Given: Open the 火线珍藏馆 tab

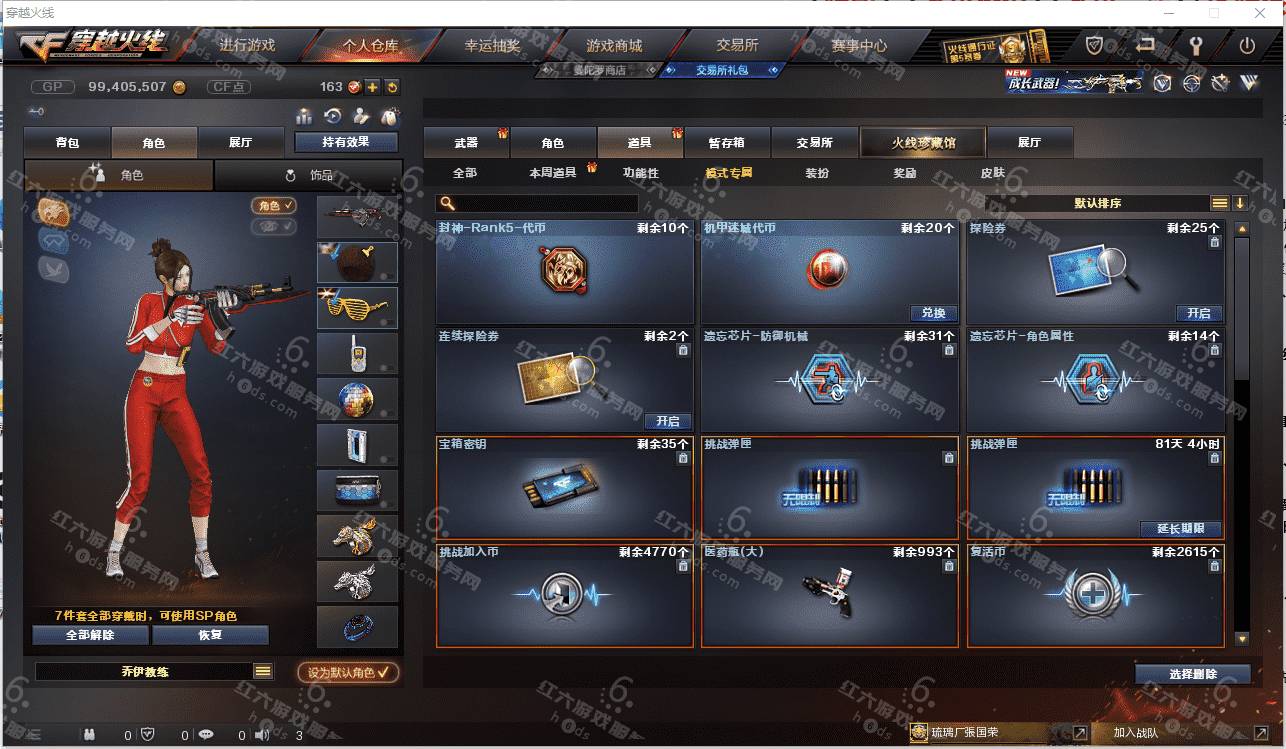Looking at the screenshot, I should point(923,143).
